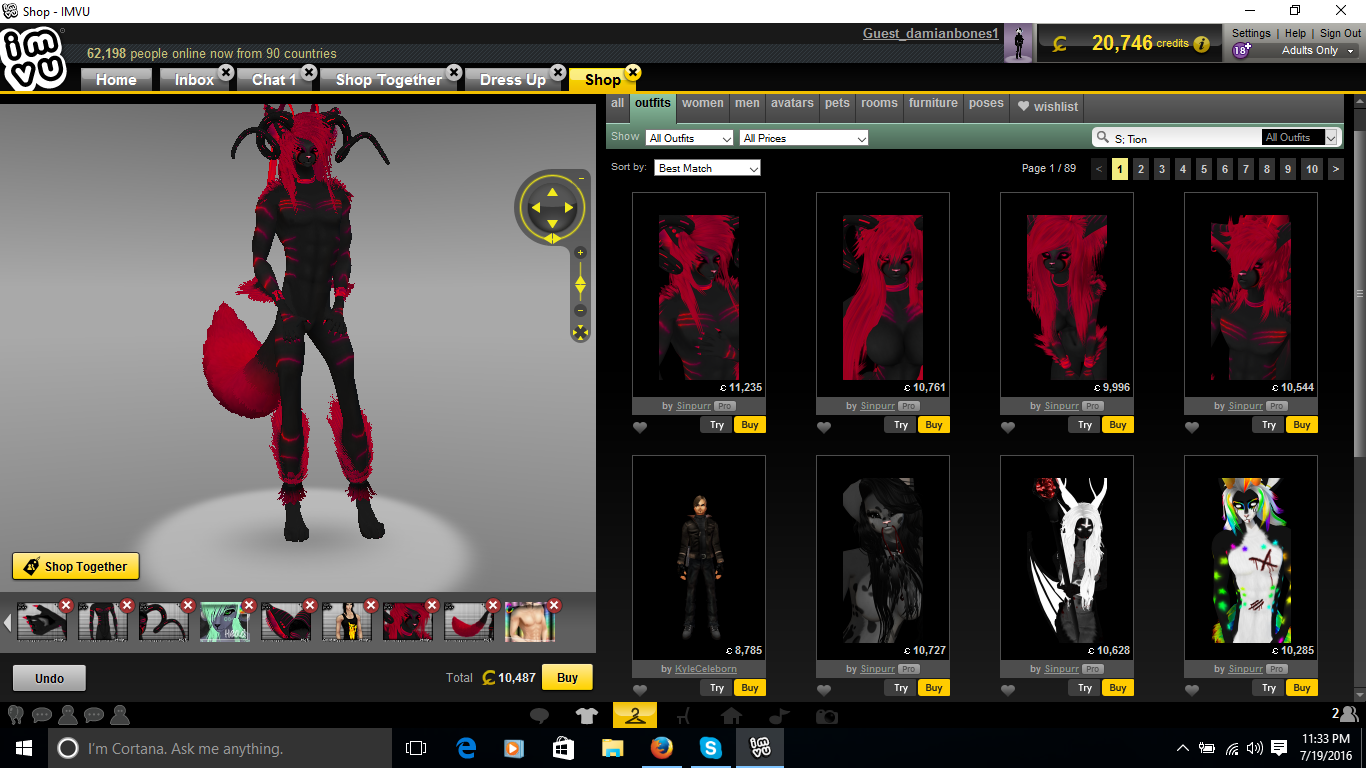Open the wishlist tab

click(x=1048, y=106)
